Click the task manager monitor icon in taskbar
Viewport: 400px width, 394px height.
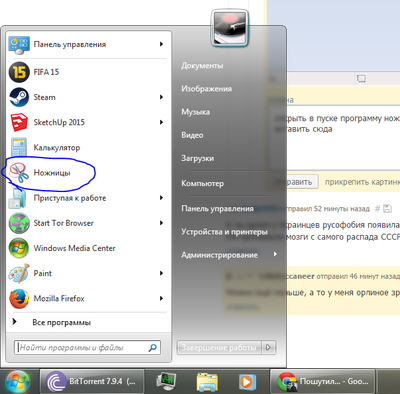(x=166, y=382)
